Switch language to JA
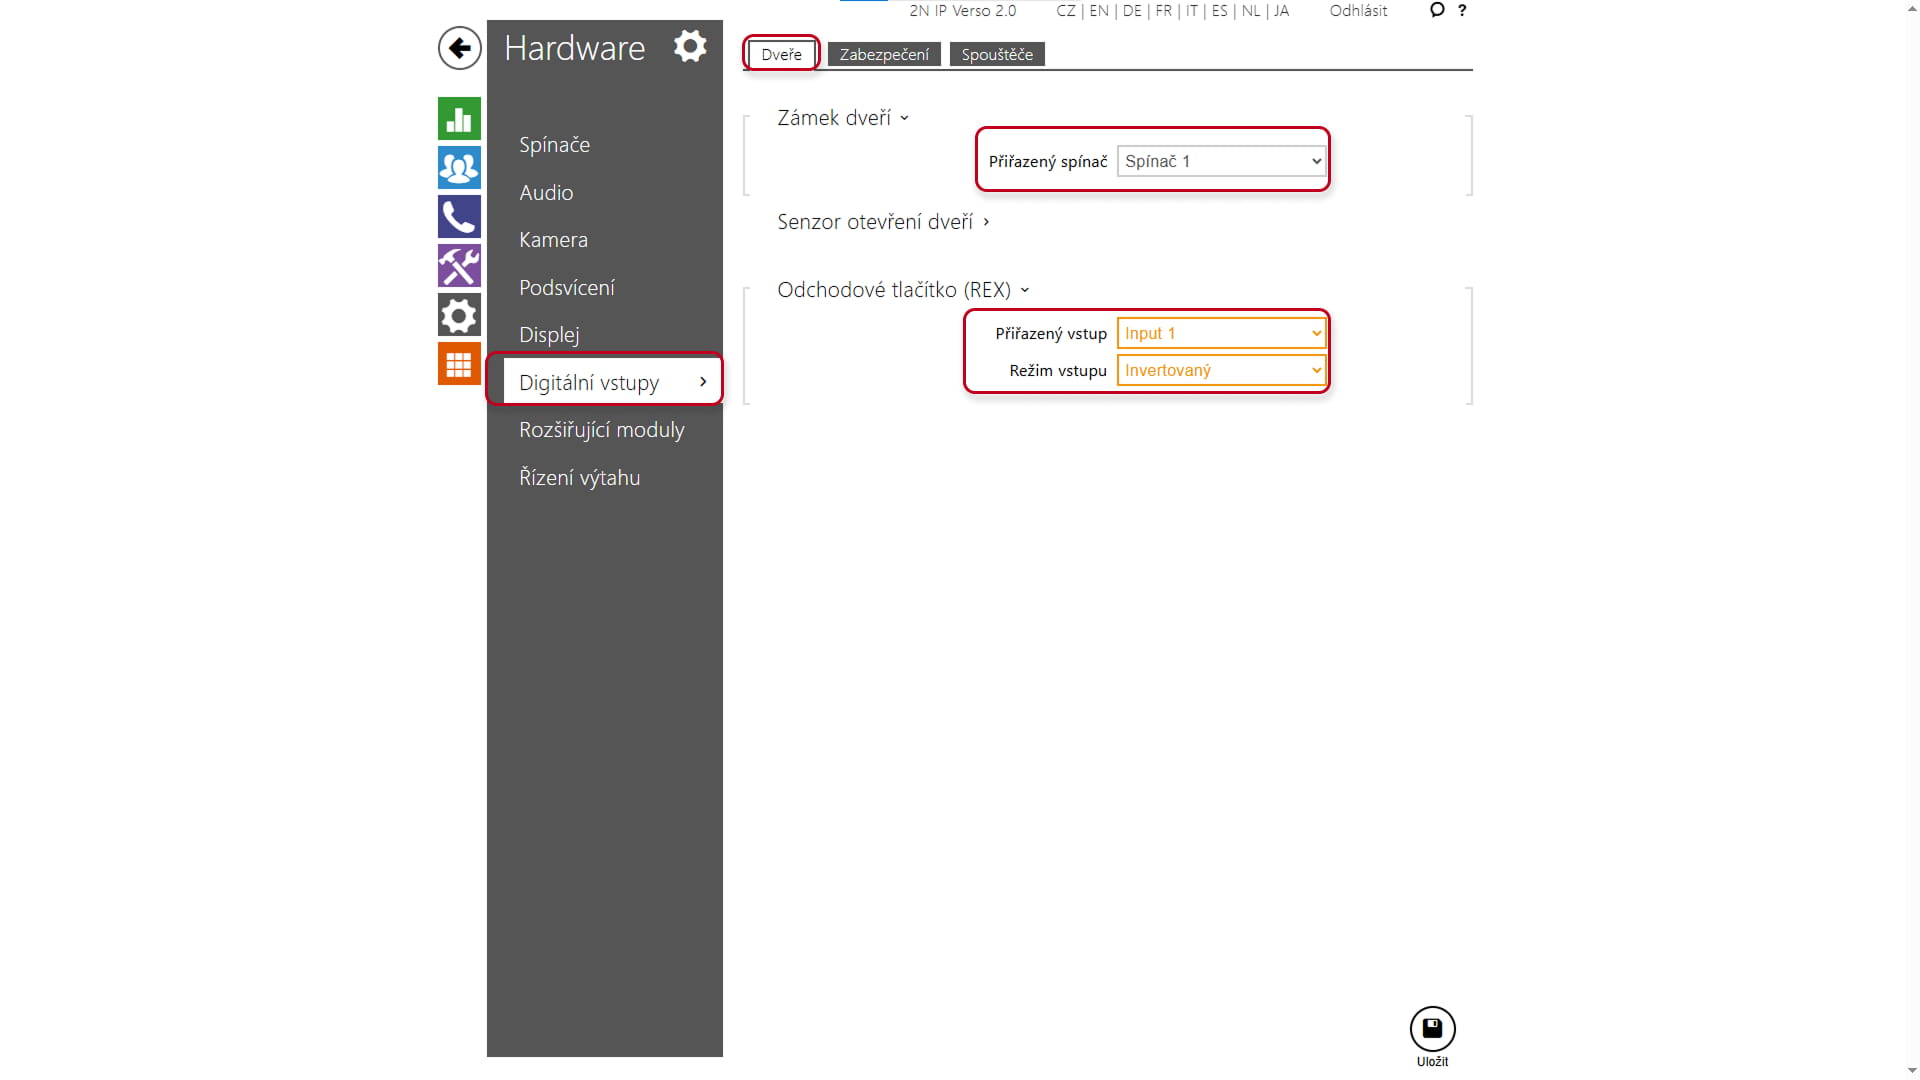1920x1080 pixels. [x=1281, y=11]
